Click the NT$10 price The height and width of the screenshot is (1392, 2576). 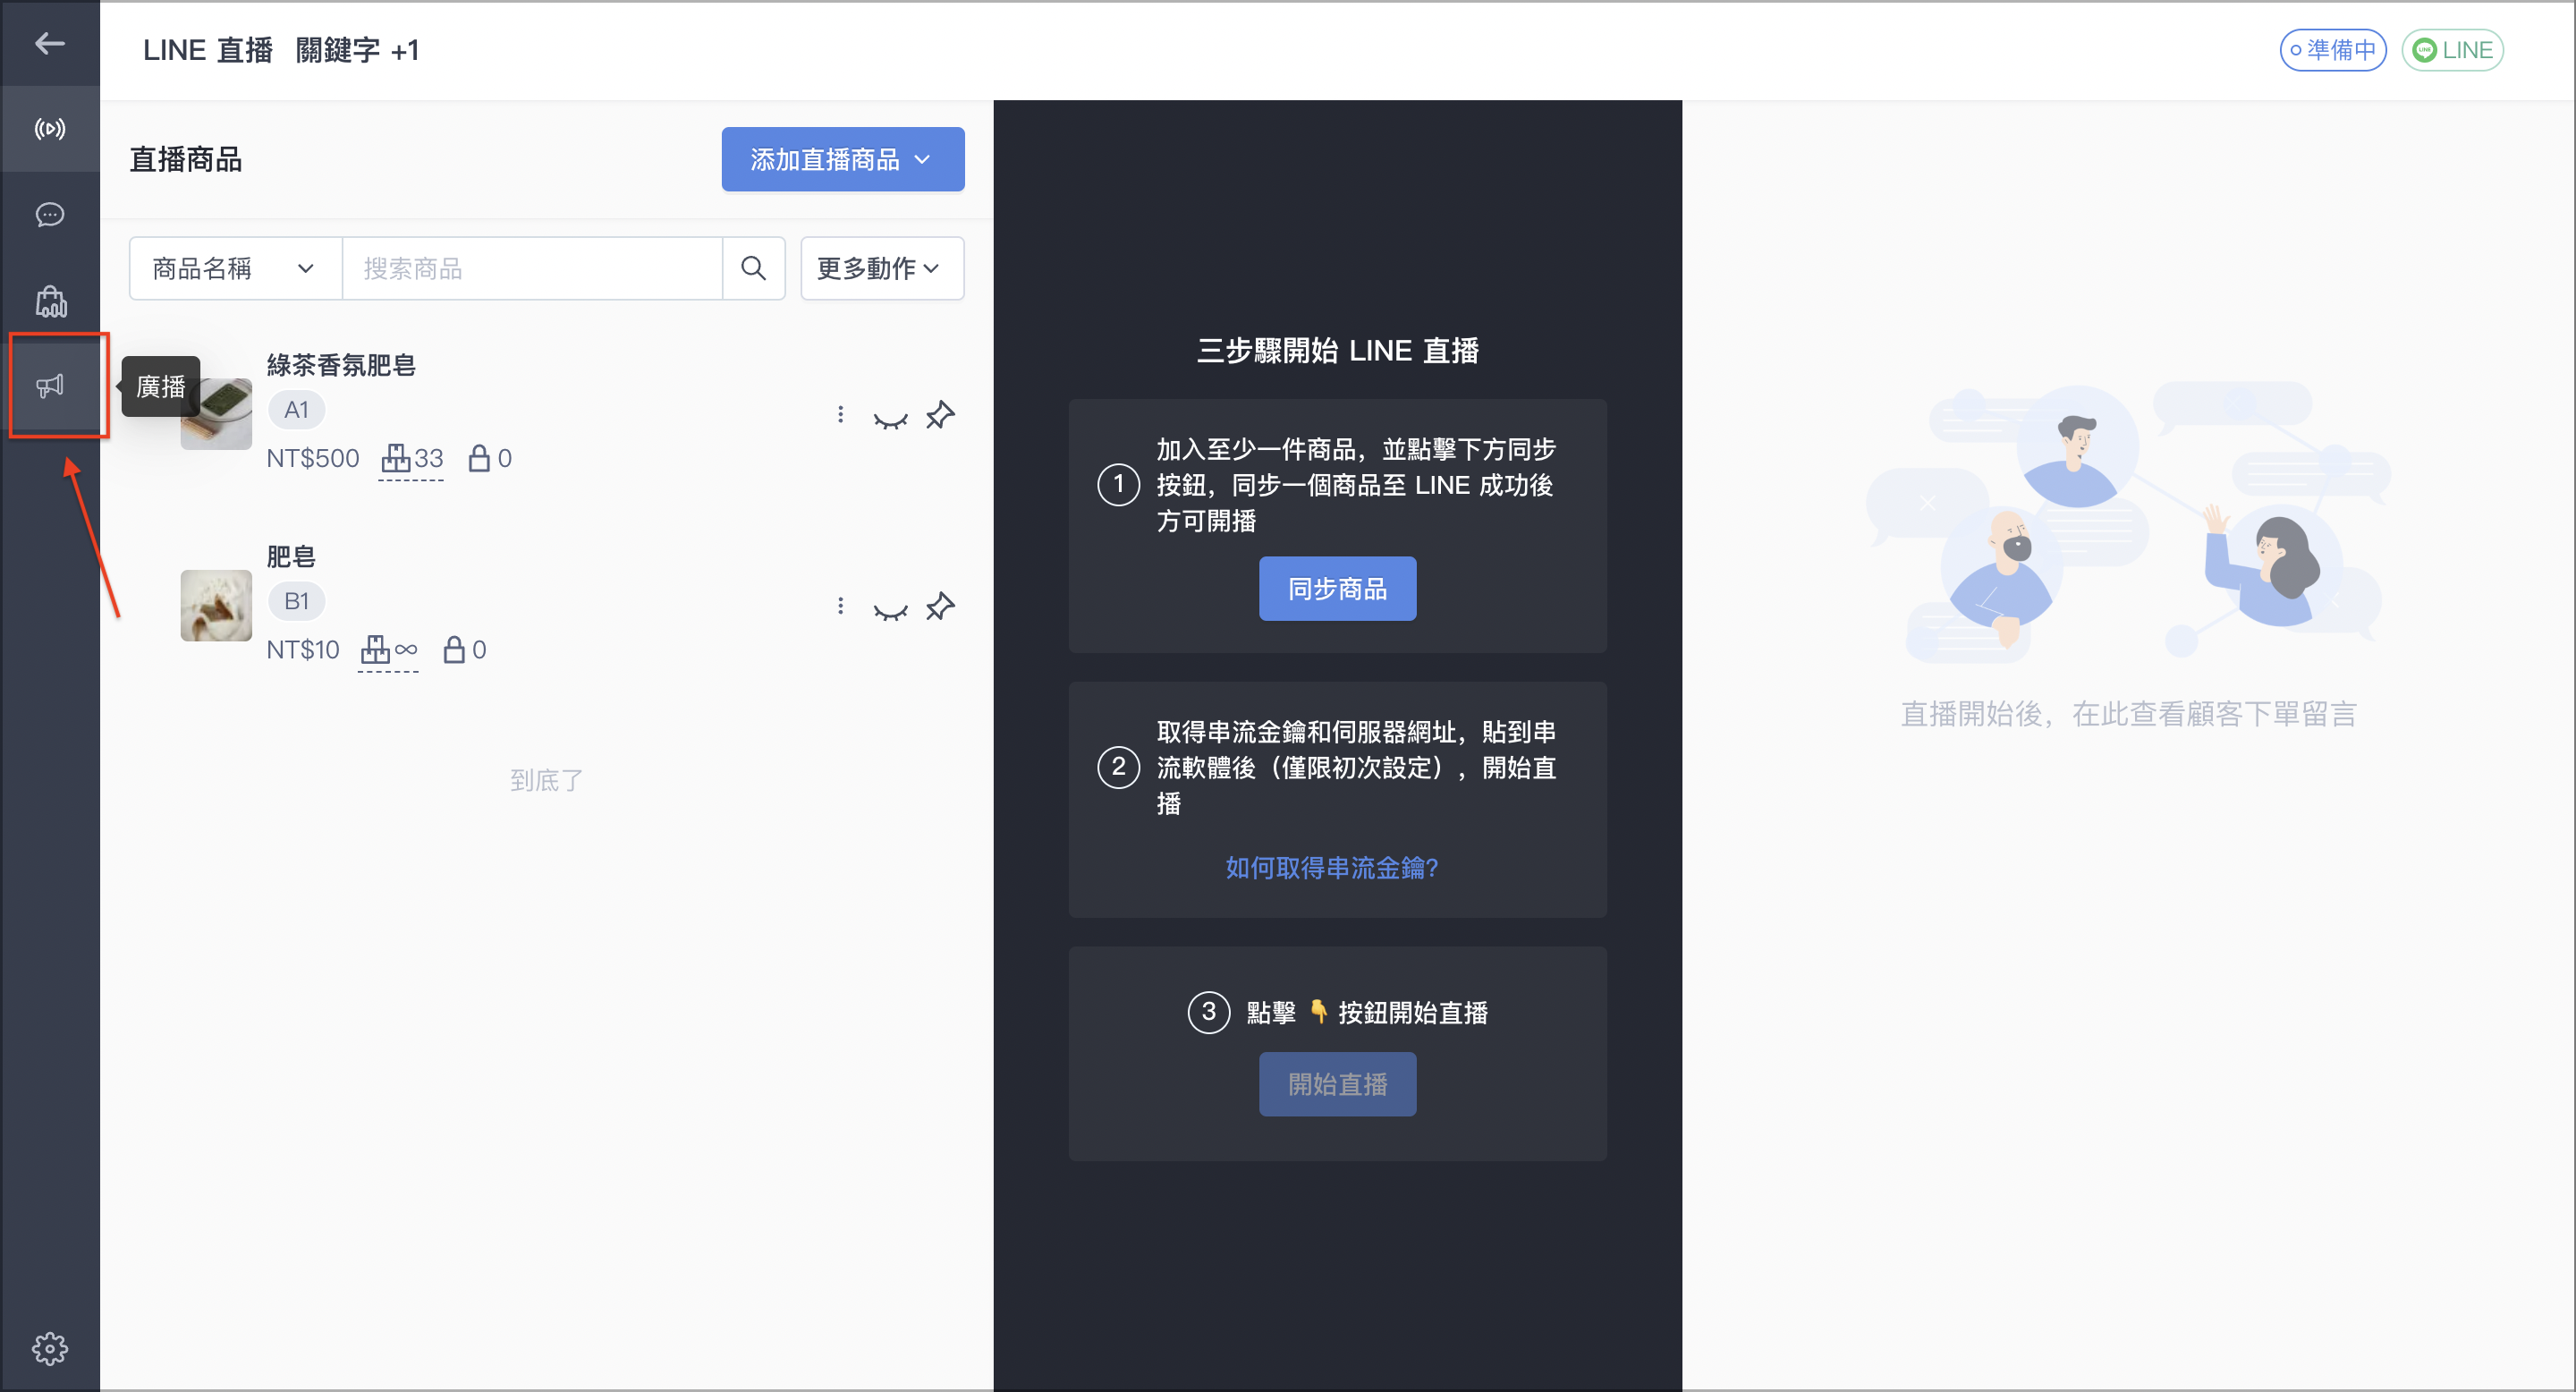coord(303,650)
